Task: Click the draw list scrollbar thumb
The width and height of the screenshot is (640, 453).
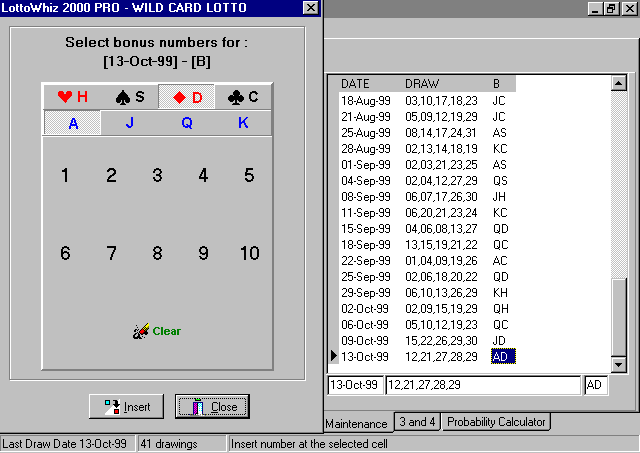Action: (619, 317)
